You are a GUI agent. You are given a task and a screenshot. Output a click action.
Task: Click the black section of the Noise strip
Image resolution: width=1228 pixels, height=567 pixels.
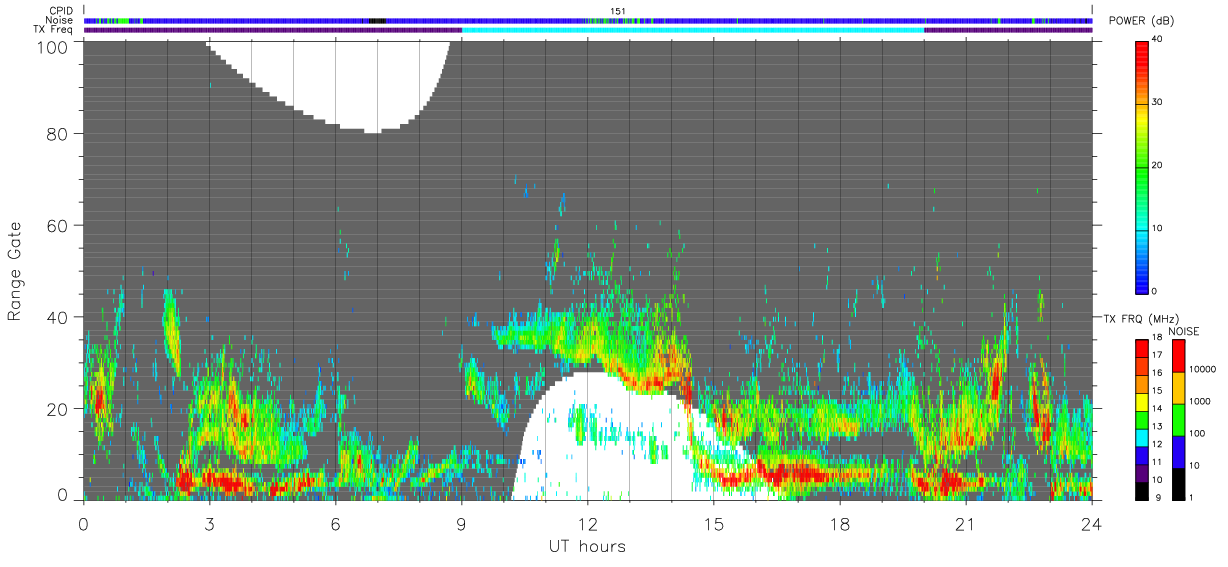[377, 20]
